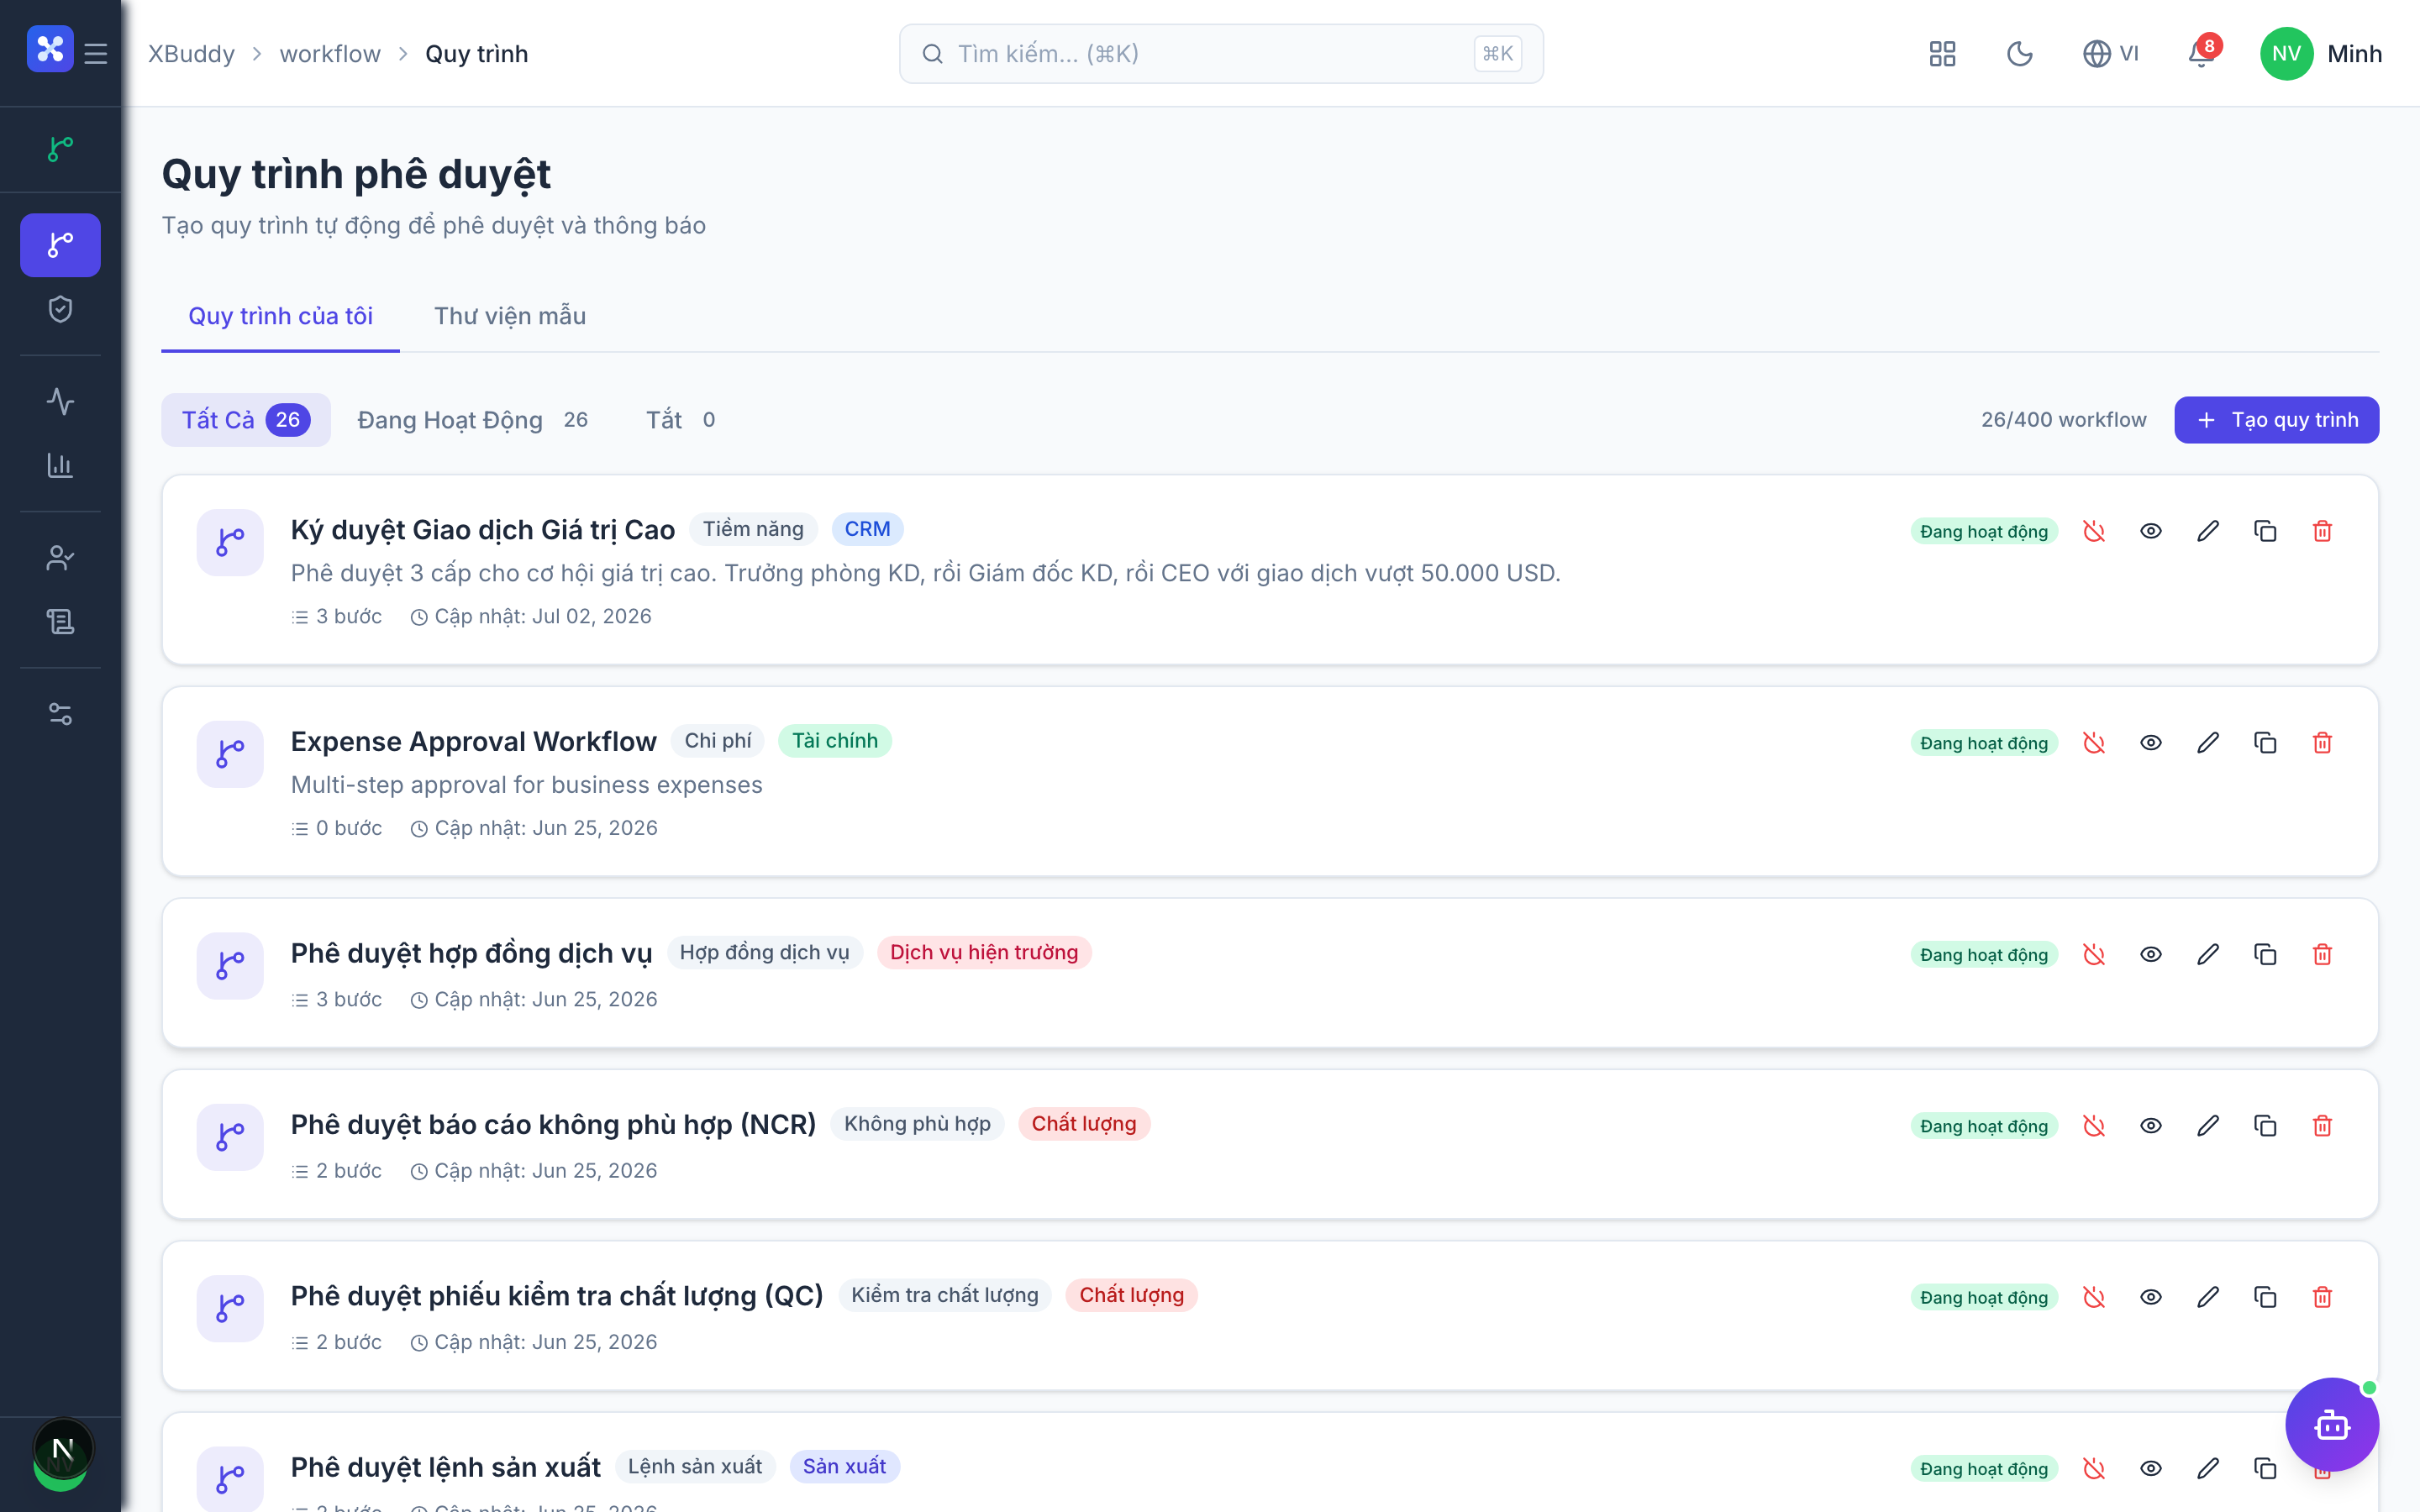Filter by Đang Hoạt Động workflows

(472, 420)
